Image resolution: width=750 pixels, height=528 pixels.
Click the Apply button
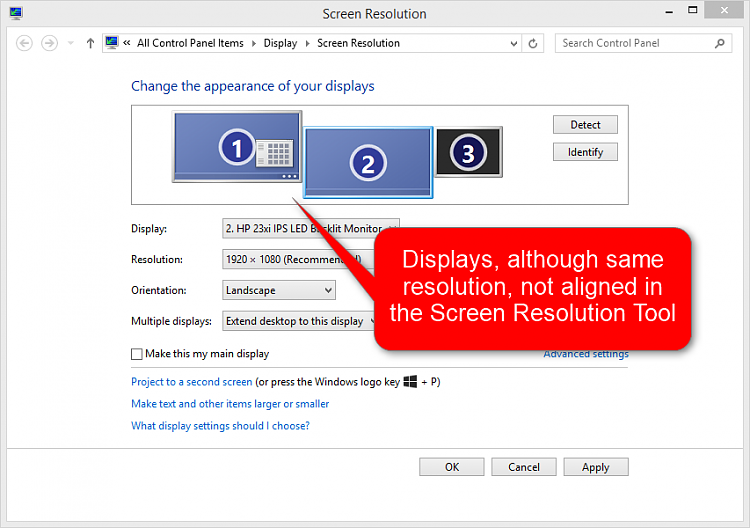pyautogui.click(x=596, y=467)
